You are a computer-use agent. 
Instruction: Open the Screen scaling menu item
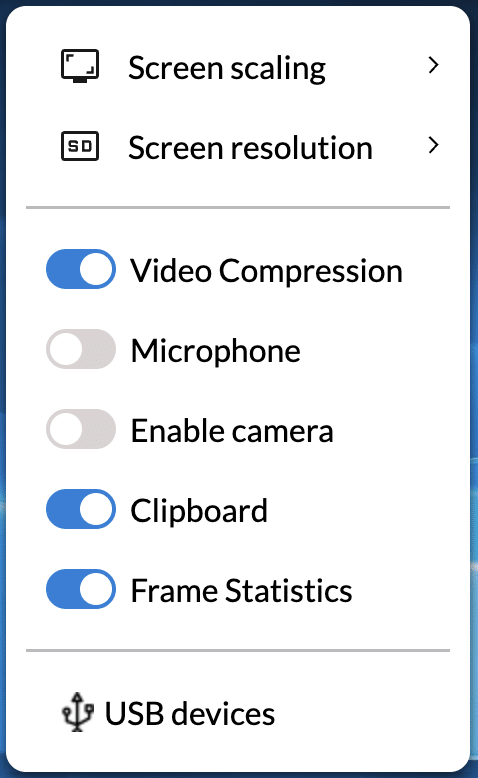click(238, 66)
